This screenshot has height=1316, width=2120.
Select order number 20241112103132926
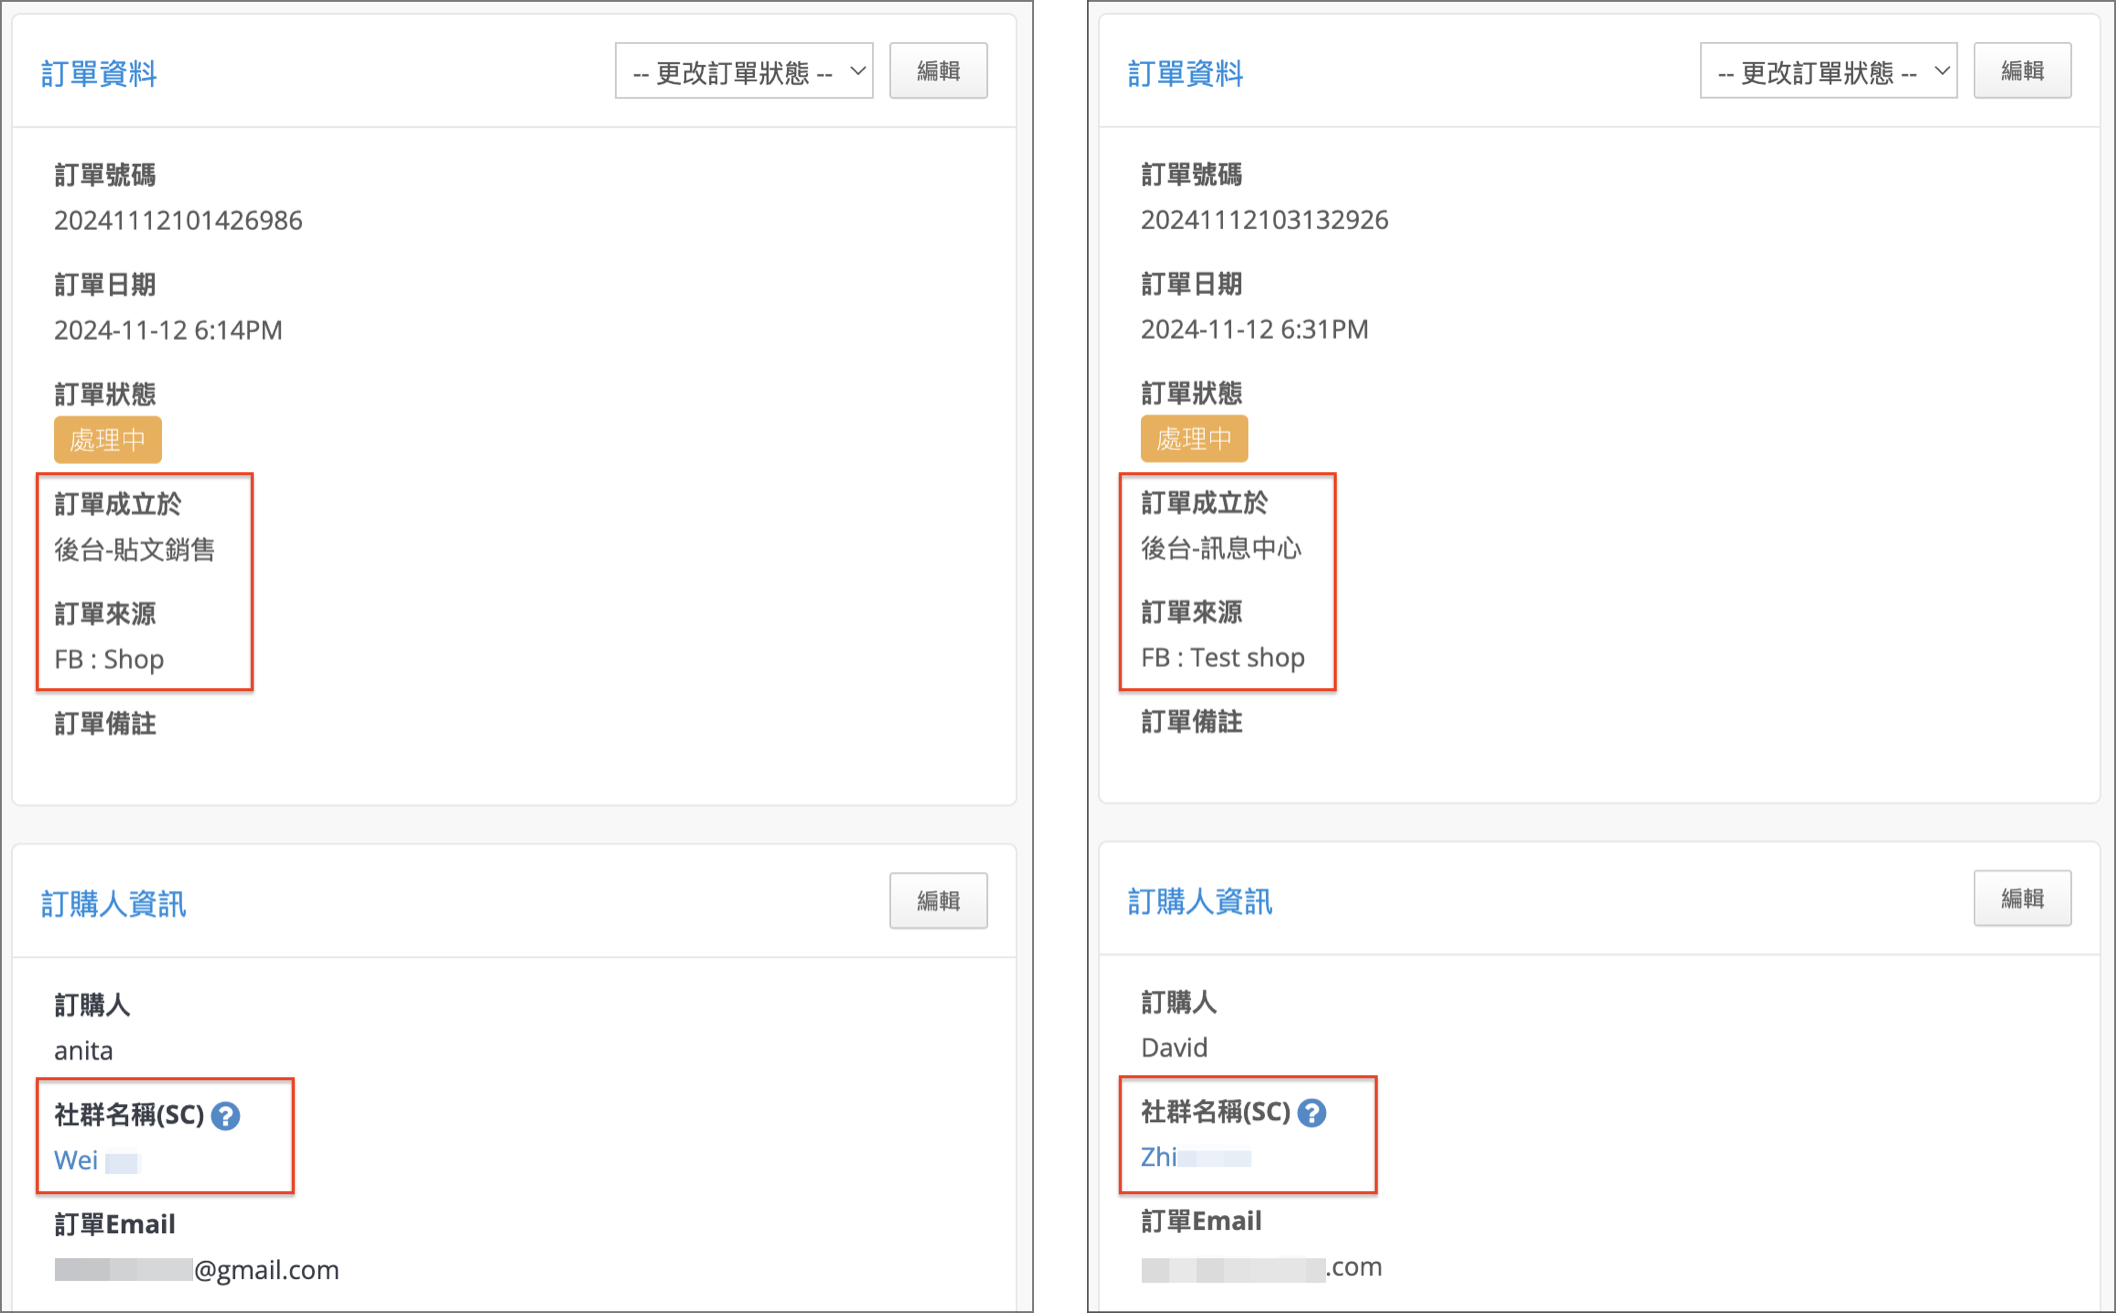point(1265,219)
